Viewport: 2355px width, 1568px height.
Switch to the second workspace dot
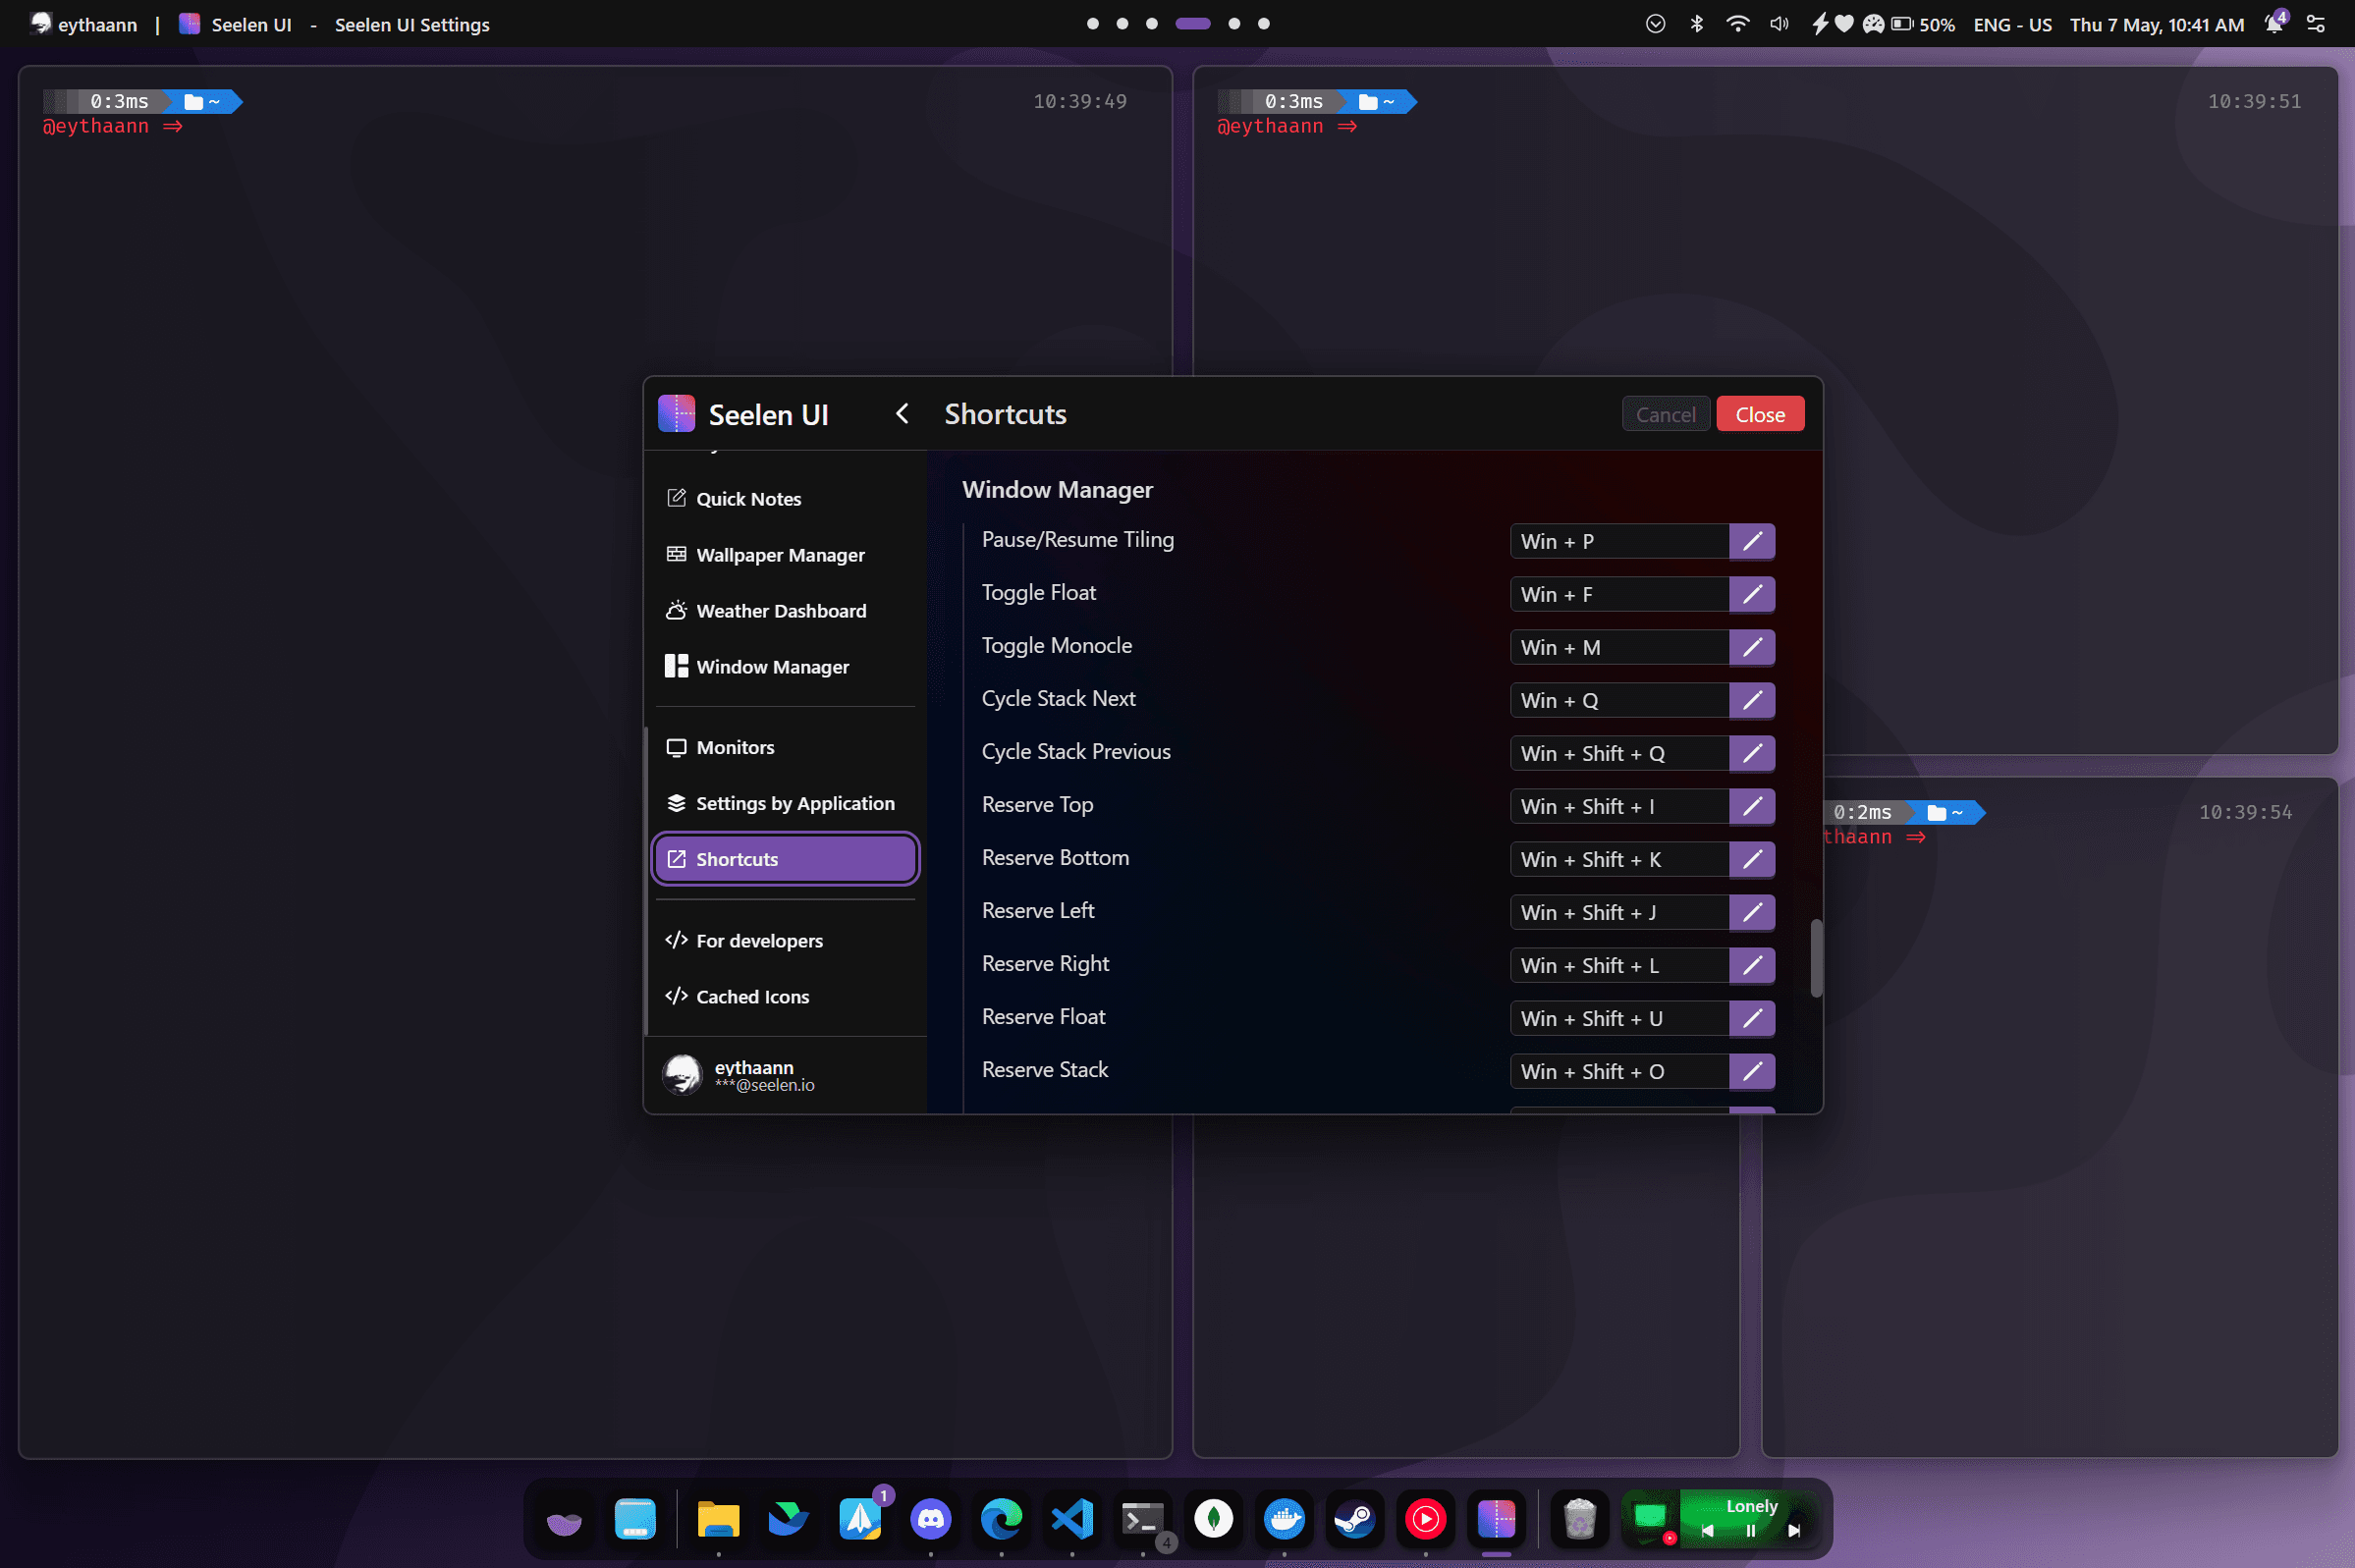click(x=1122, y=24)
